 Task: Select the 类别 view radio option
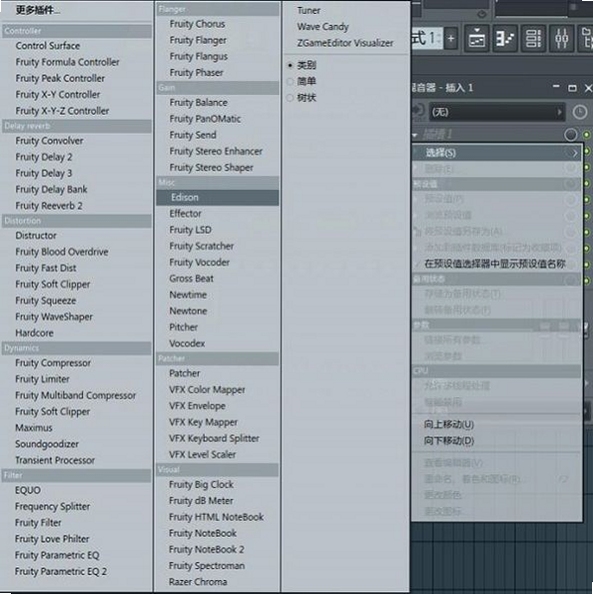coord(302,65)
